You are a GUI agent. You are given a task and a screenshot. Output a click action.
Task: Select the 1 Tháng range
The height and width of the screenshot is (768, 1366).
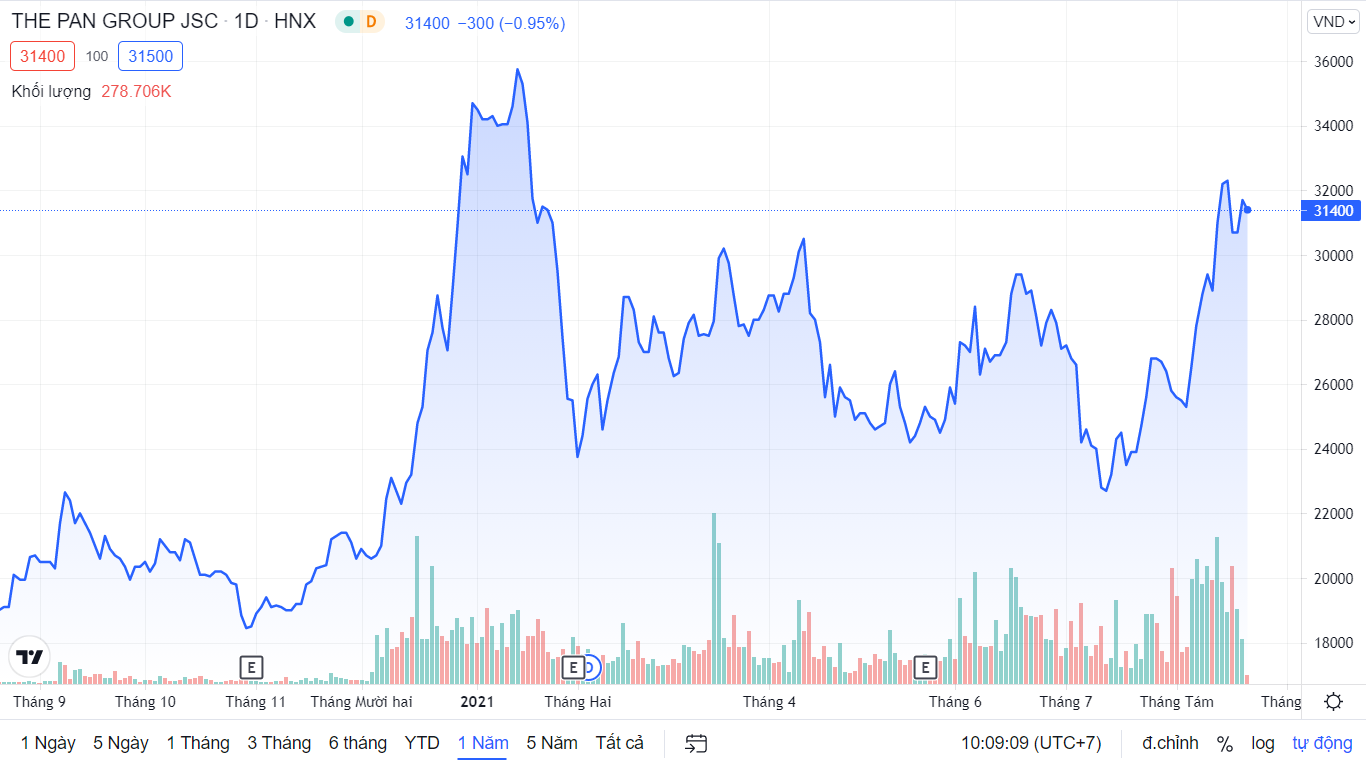point(198,743)
